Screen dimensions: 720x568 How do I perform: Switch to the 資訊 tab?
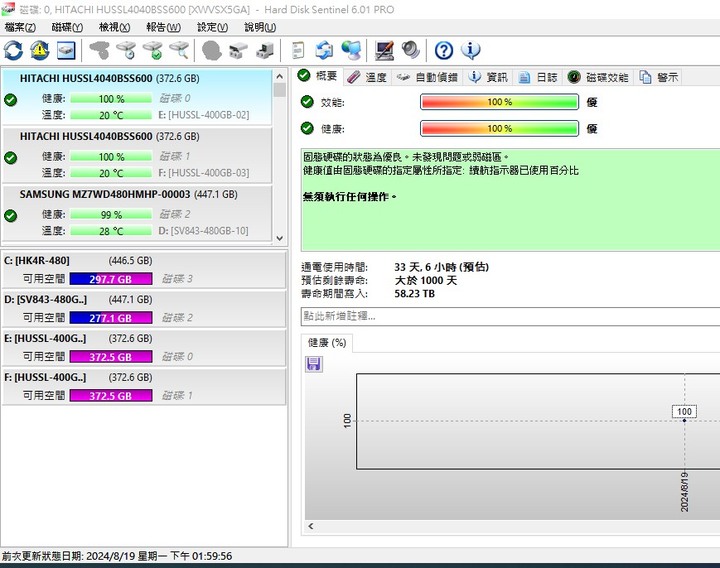pos(487,77)
